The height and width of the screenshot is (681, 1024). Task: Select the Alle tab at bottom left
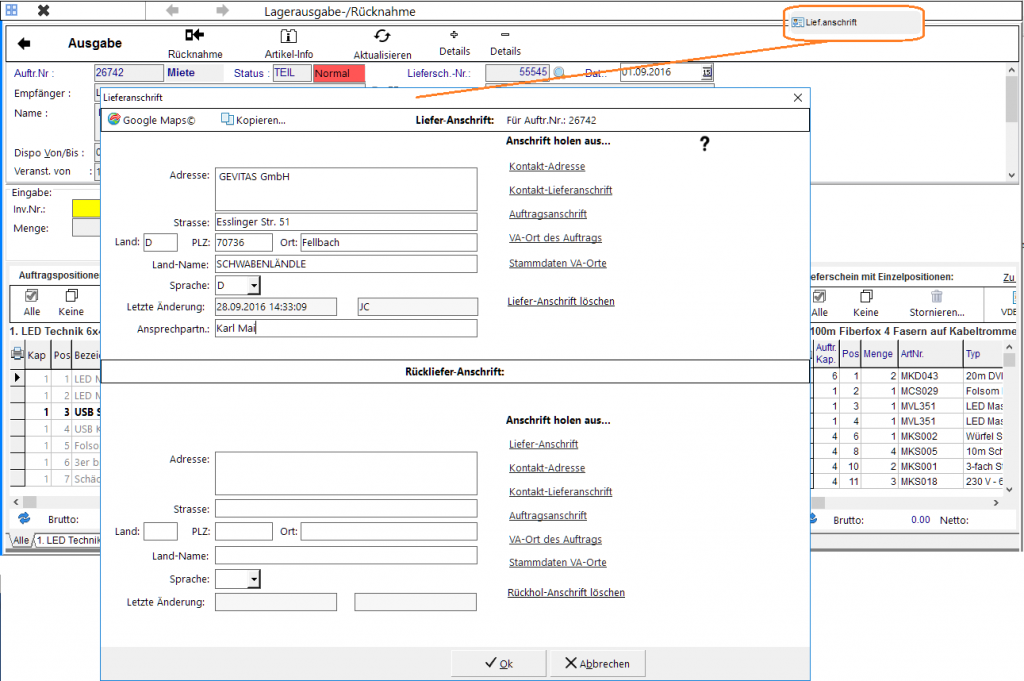pos(20,540)
